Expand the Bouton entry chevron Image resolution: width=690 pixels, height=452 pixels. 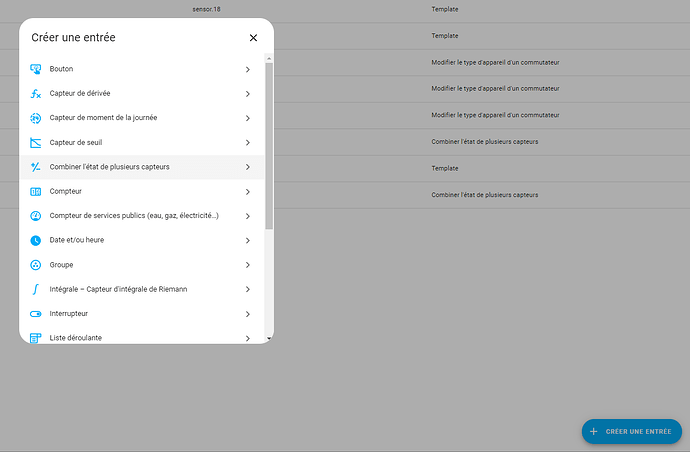[x=247, y=69]
